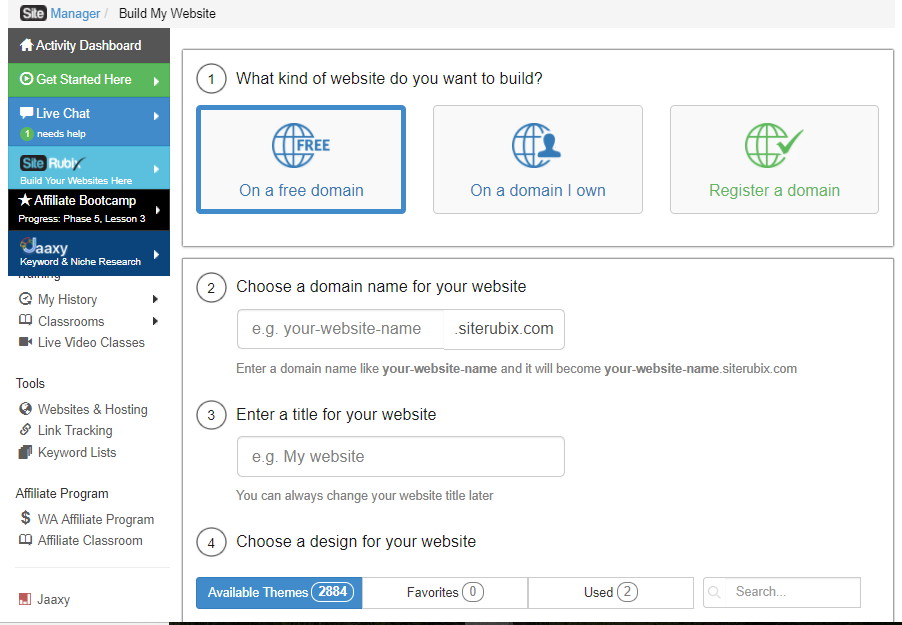Switch to the Favorites themes tab
This screenshot has height=625, width=902.
pyautogui.click(x=445, y=593)
